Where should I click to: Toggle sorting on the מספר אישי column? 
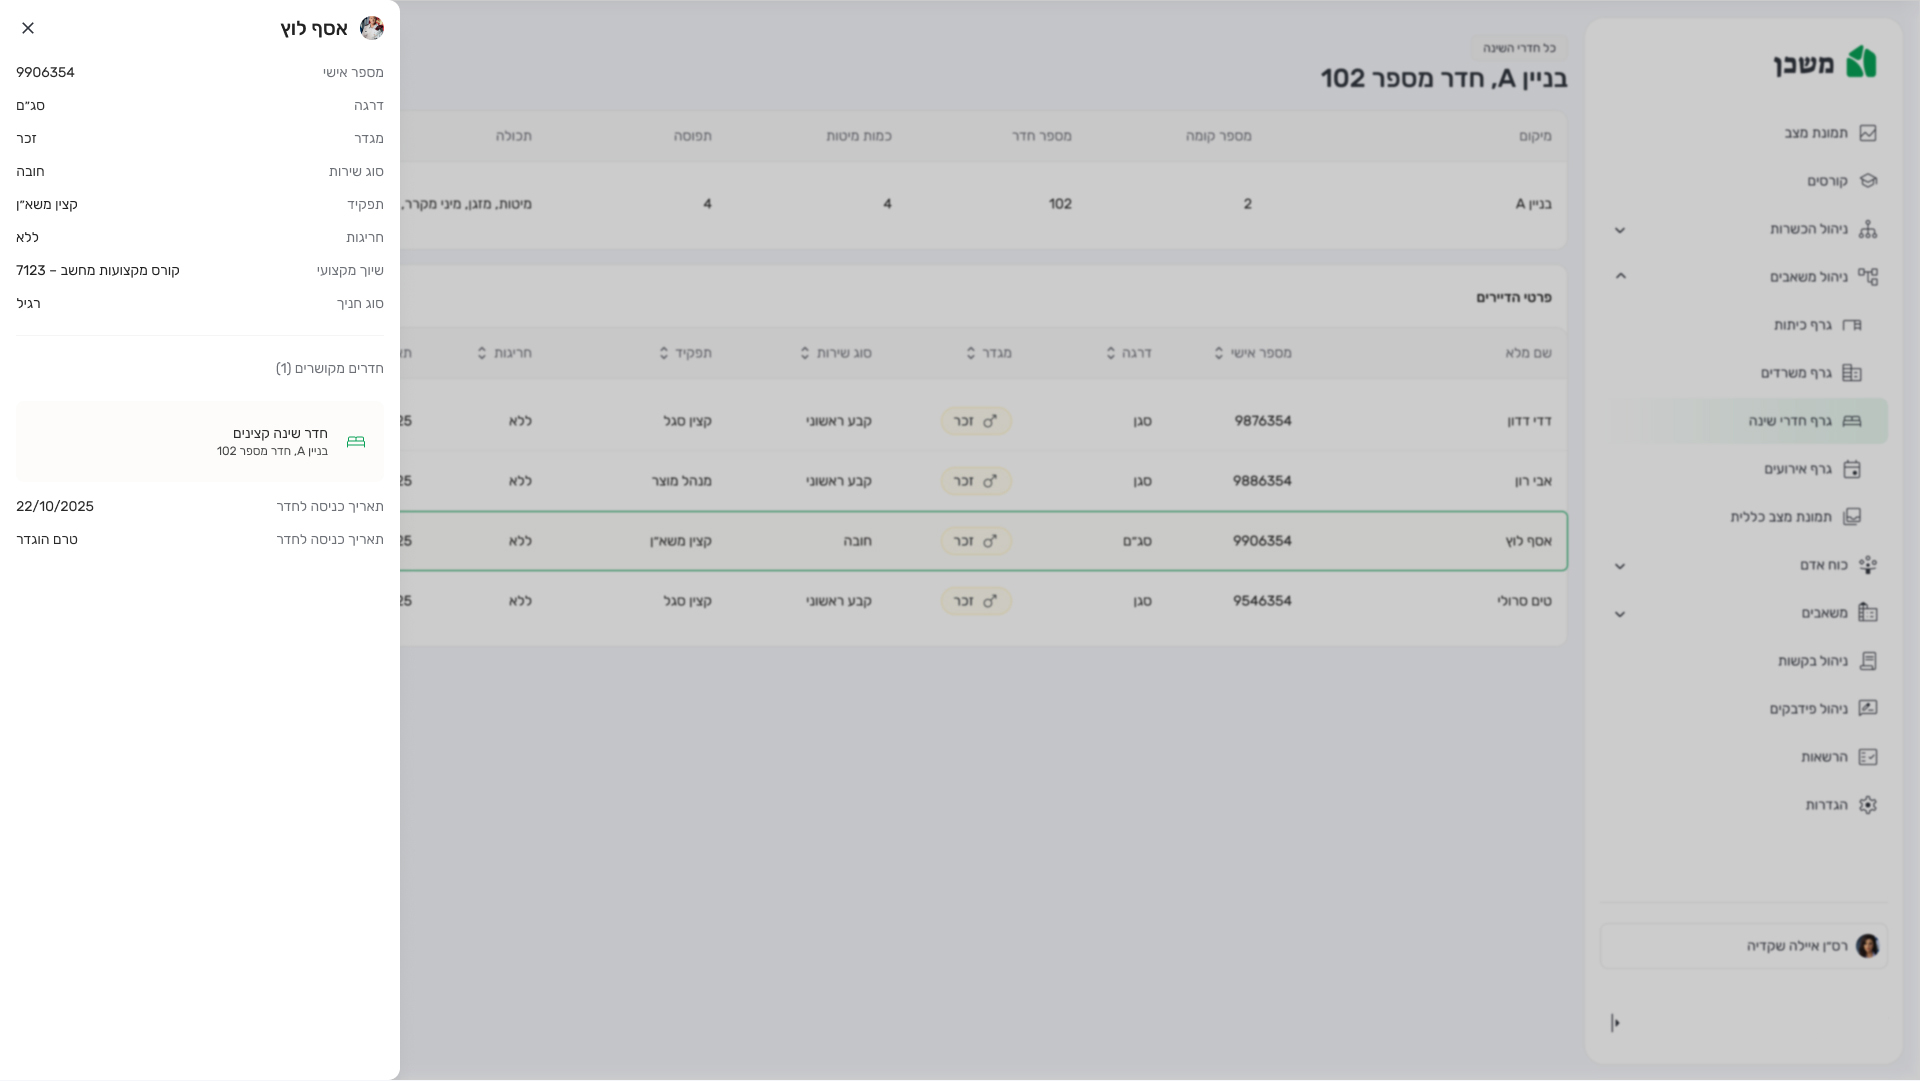tap(1217, 352)
